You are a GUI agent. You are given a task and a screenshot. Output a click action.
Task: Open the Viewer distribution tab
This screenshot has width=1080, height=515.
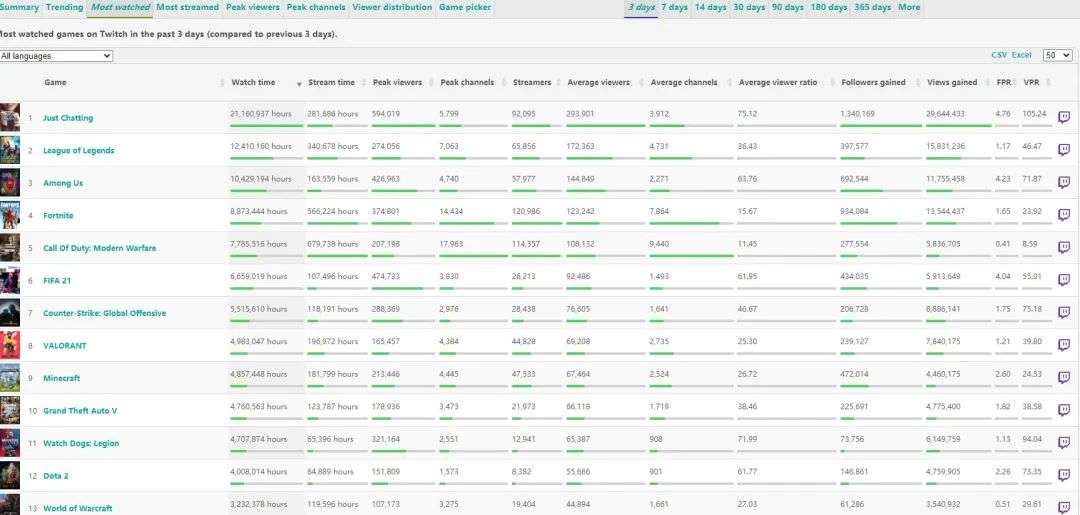pyautogui.click(x=392, y=8)
